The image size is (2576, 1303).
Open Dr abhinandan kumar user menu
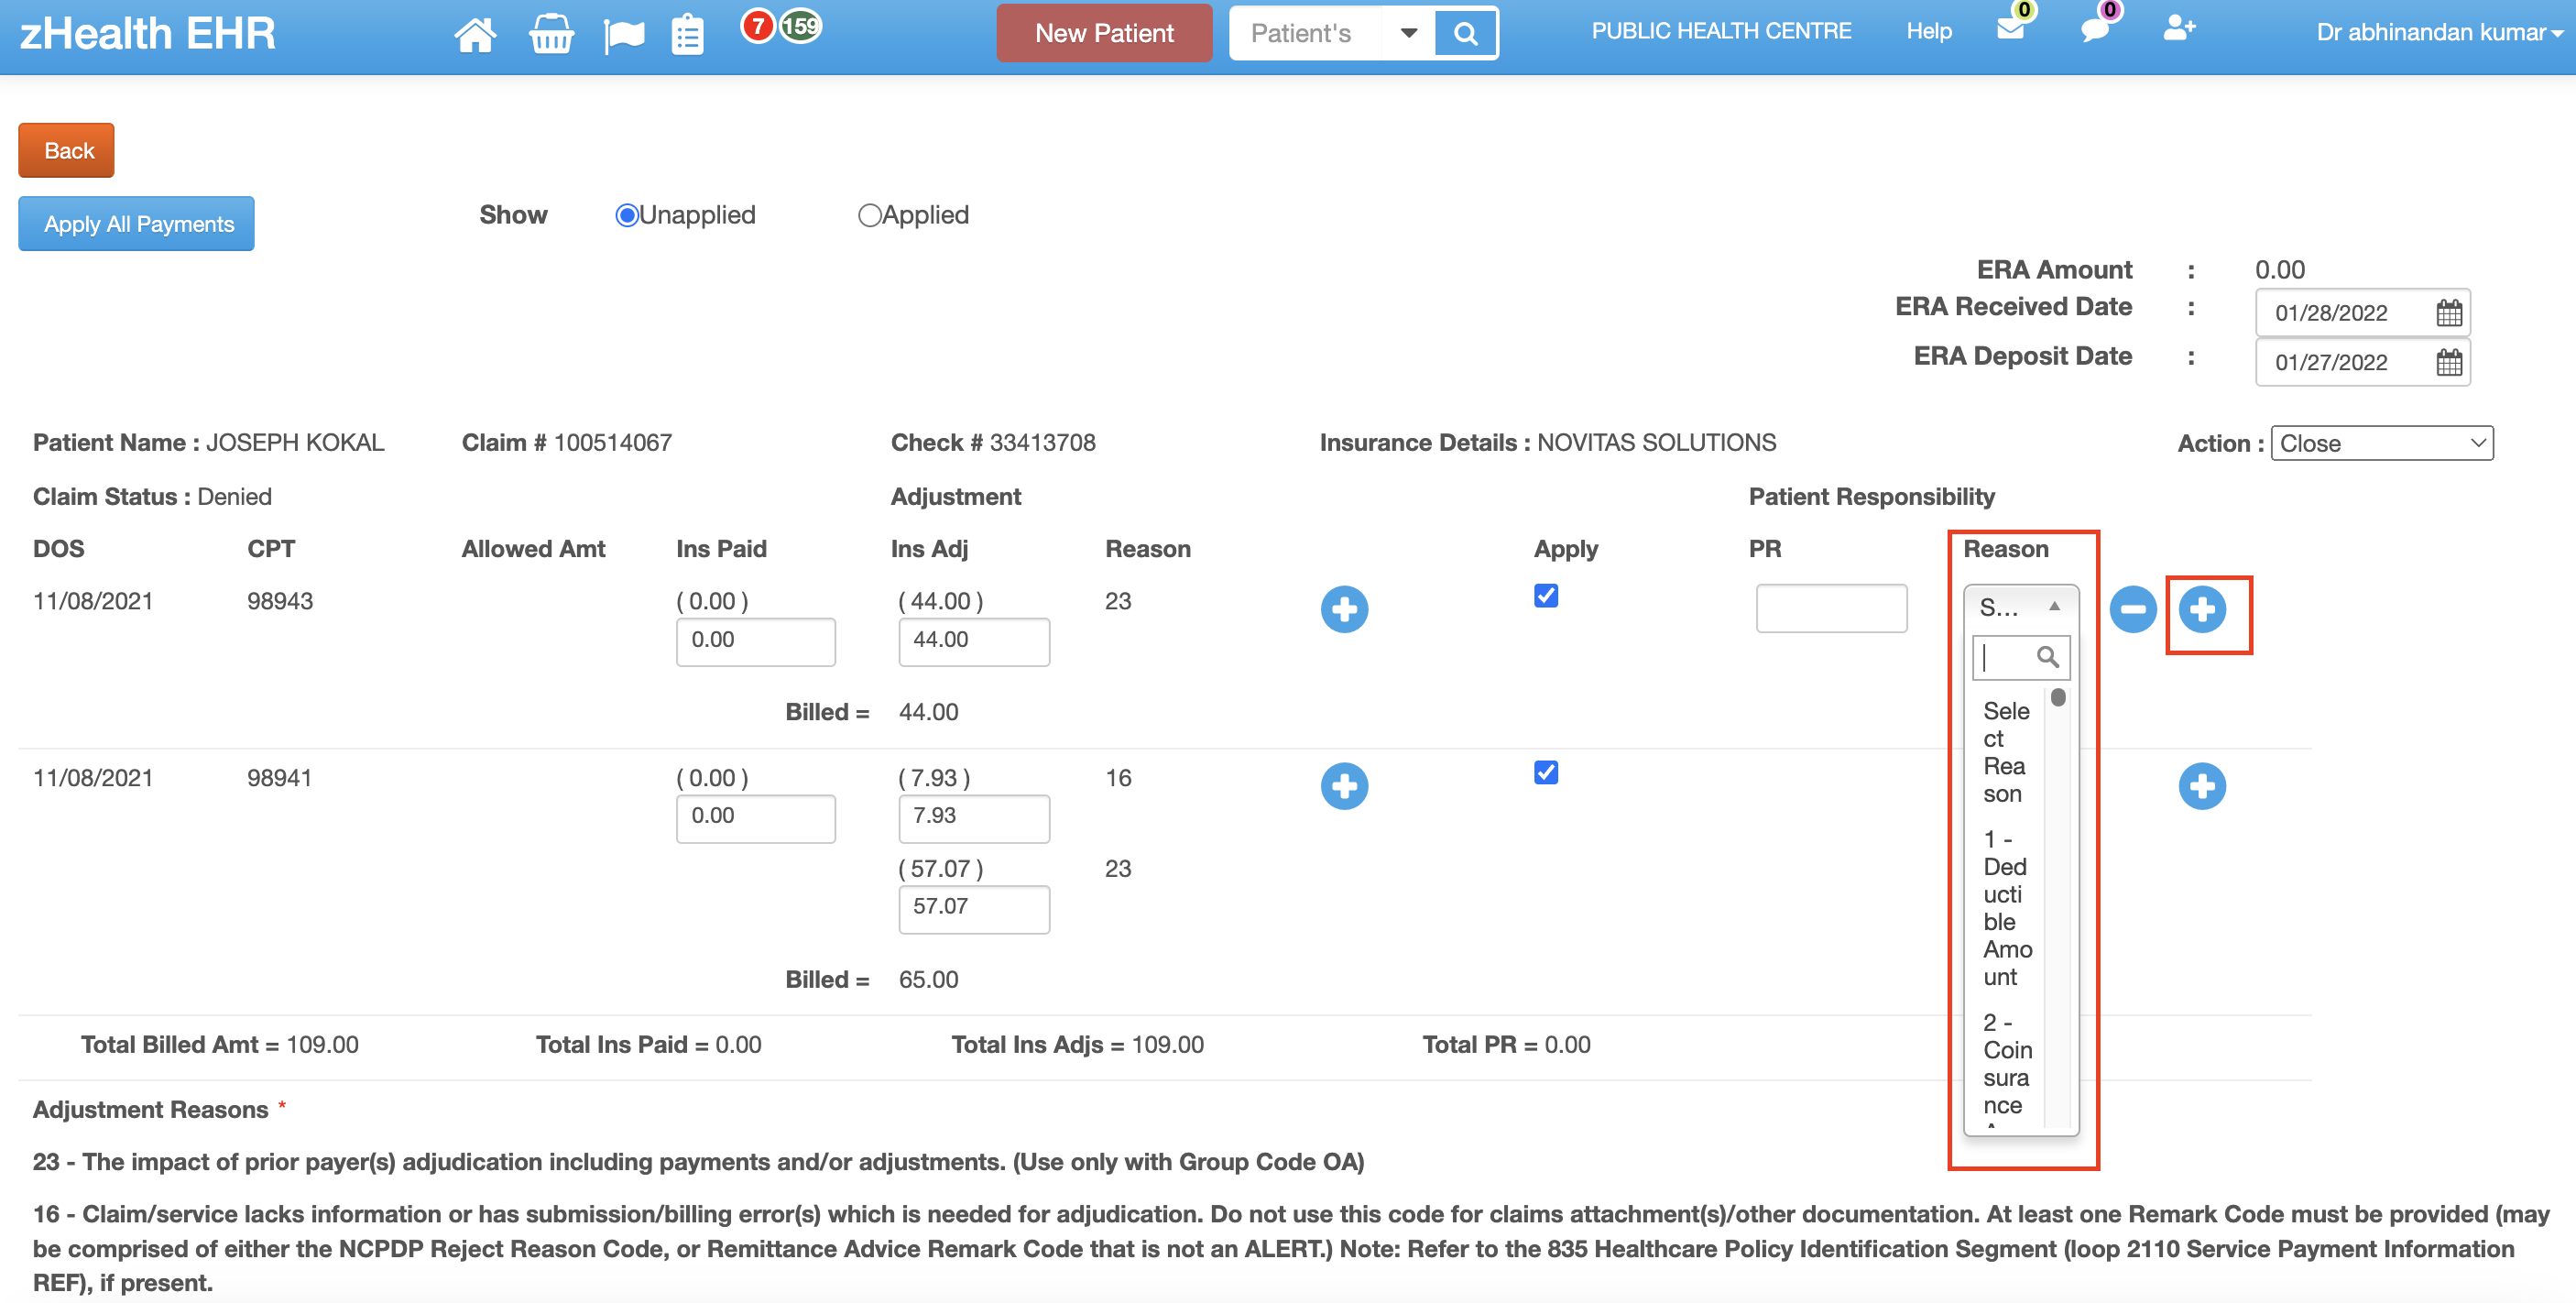pyautogui.click(x=2439, y=33)
